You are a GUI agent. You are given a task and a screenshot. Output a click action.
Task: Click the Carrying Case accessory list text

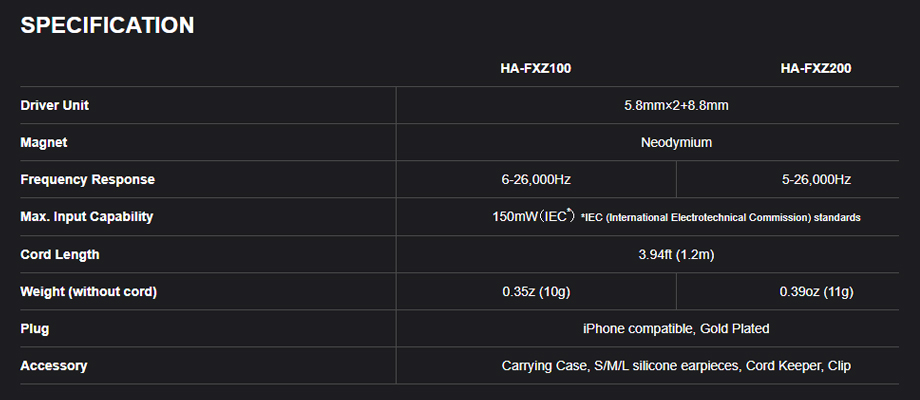tap(677, 365)
